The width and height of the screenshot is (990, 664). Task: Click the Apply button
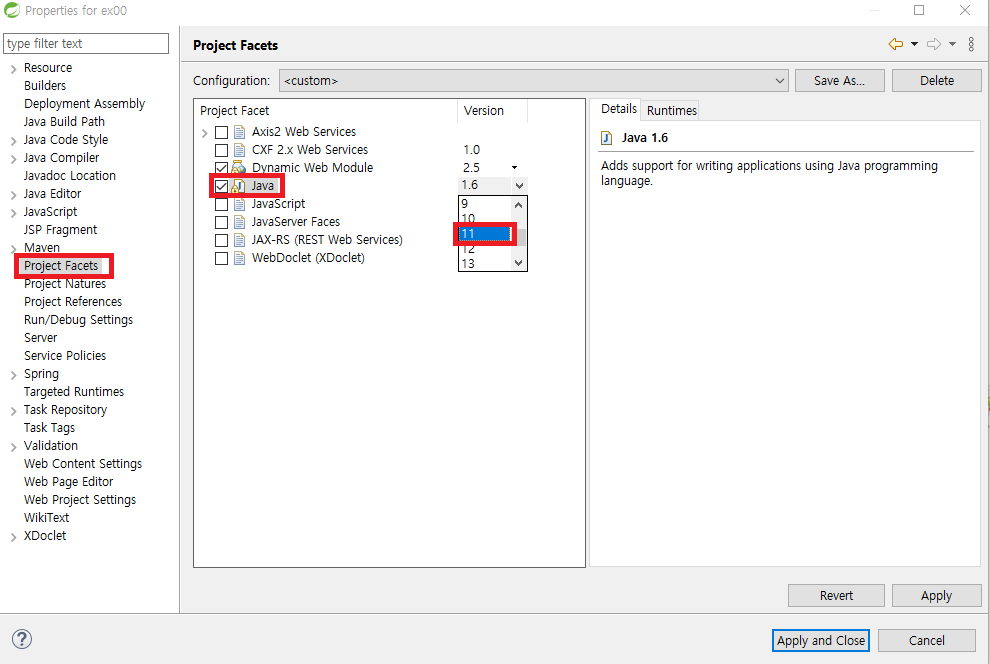click(936, 596)
